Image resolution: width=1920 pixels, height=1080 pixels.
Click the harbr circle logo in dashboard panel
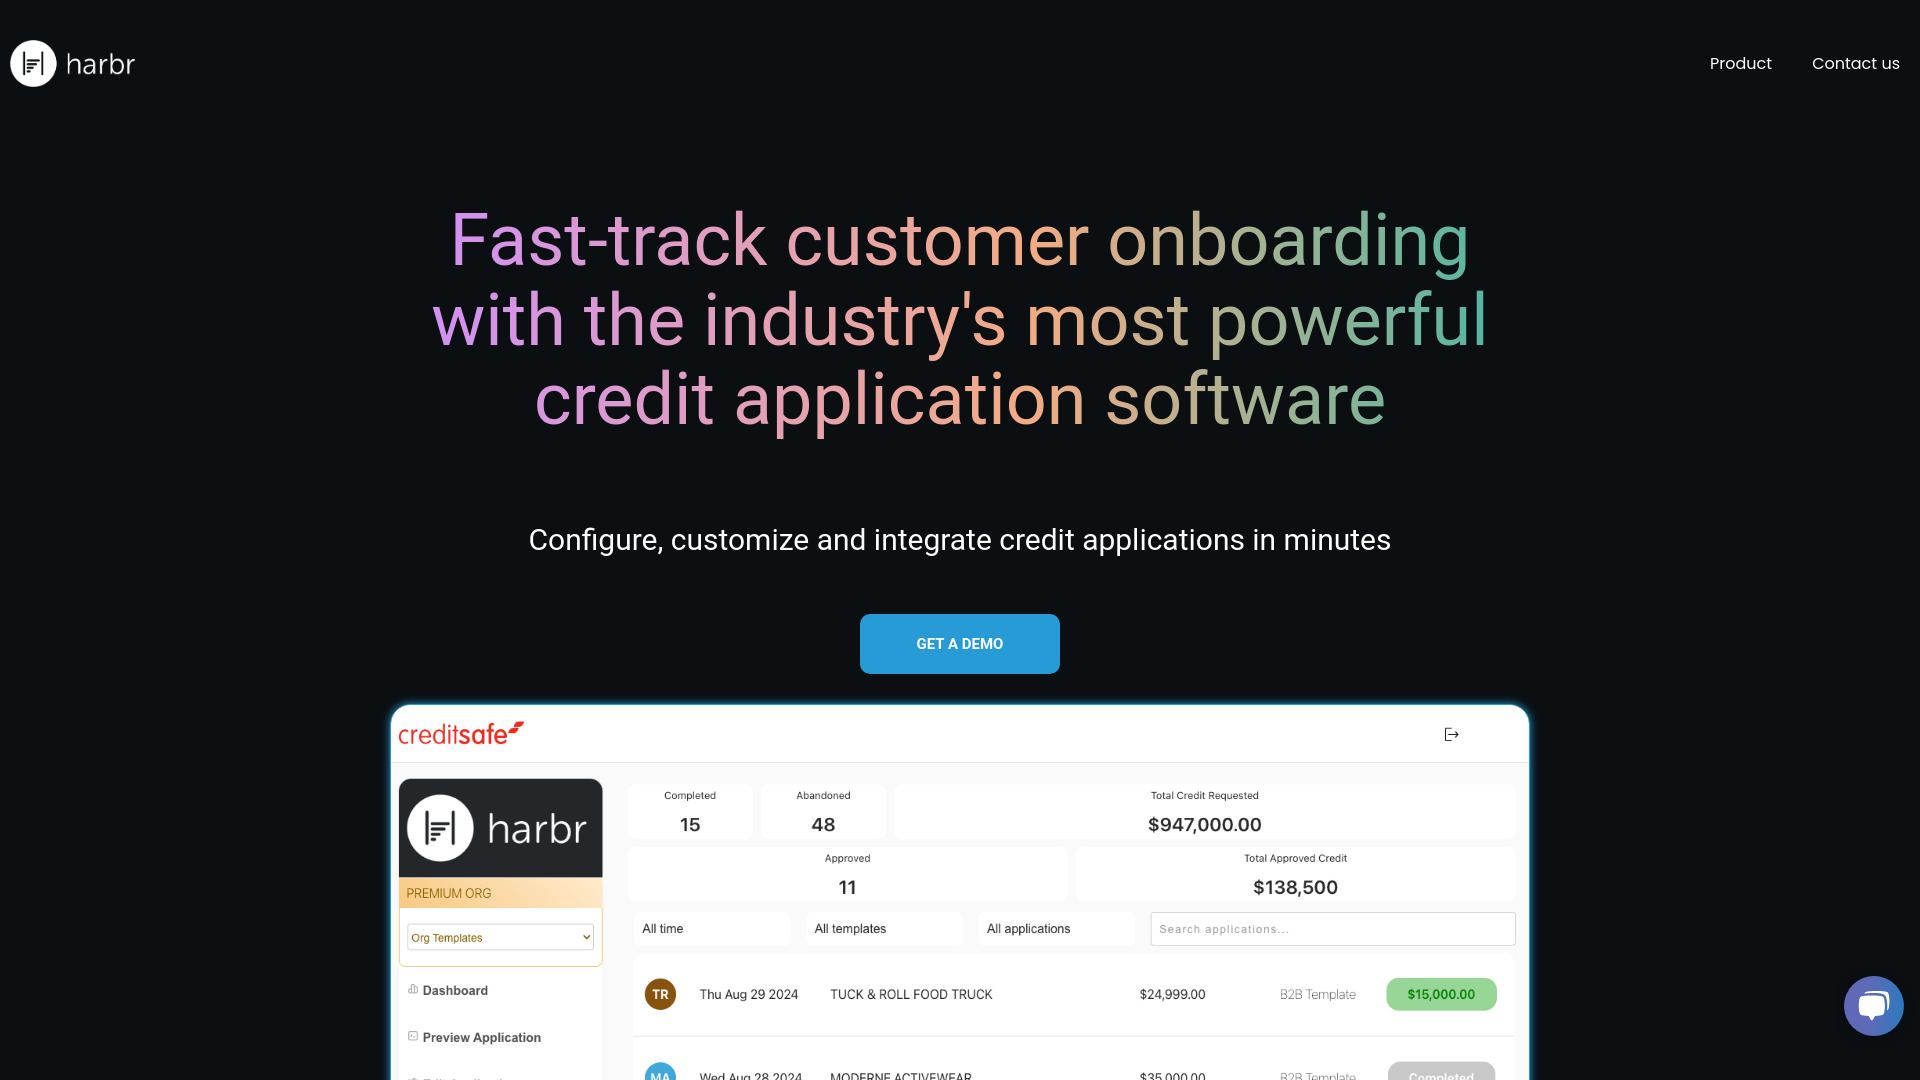point(440,827)
